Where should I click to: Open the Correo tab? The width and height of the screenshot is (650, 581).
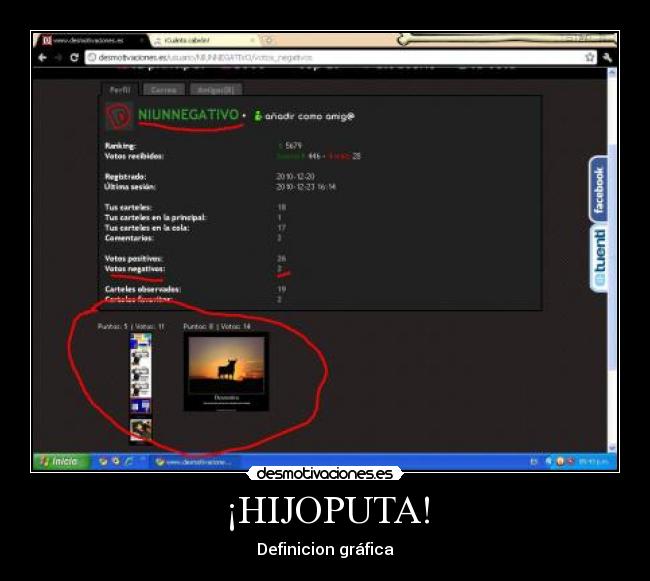(x=164, y=90)
